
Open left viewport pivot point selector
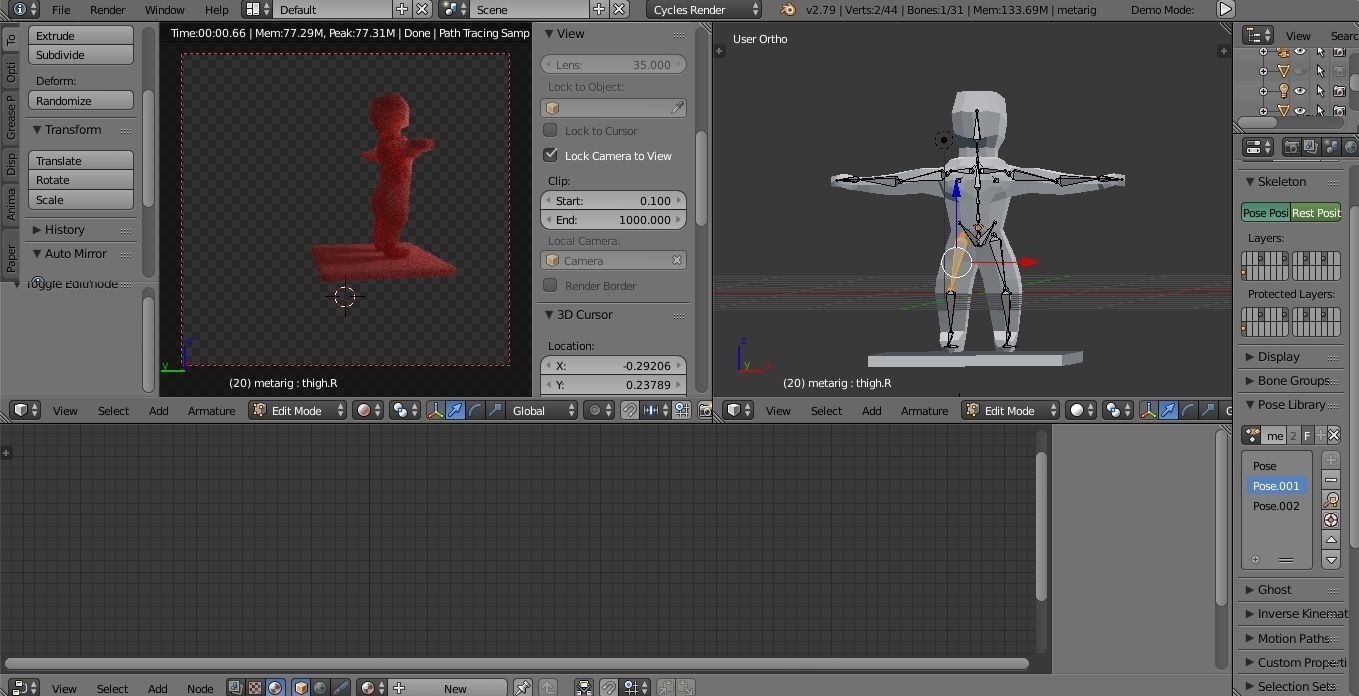(x=404, y=410)
